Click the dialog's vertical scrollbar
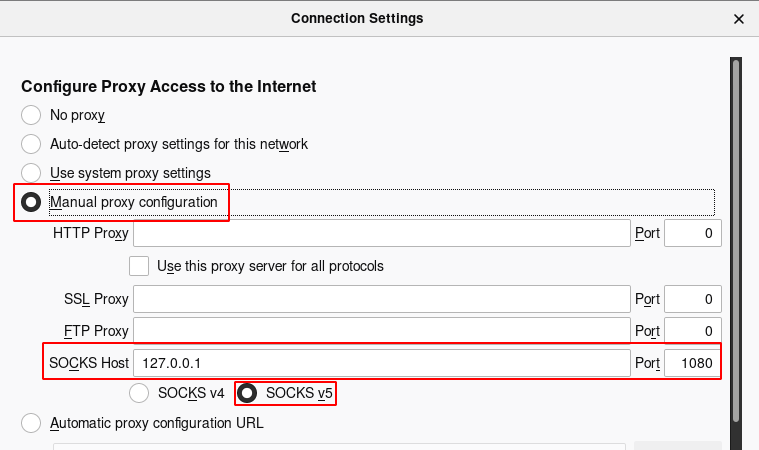 click(x=735, y=240)
